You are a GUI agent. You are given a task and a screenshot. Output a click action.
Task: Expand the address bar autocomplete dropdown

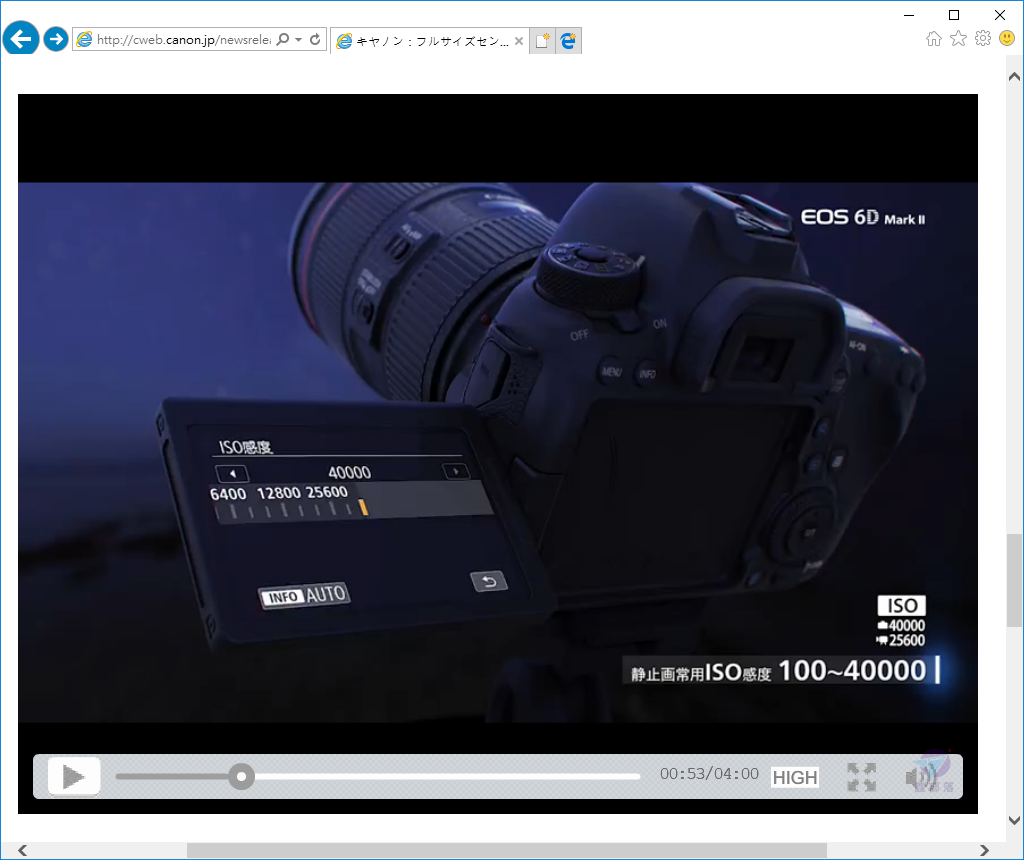[298, 40]
